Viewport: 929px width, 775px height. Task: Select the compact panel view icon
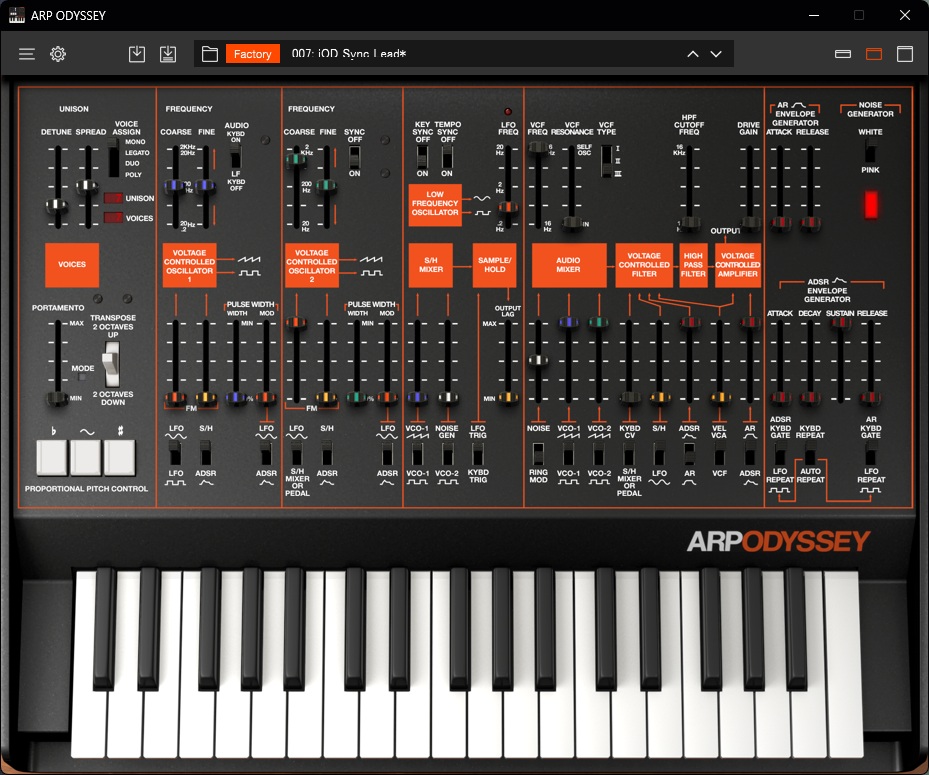(x=842, y=55)
